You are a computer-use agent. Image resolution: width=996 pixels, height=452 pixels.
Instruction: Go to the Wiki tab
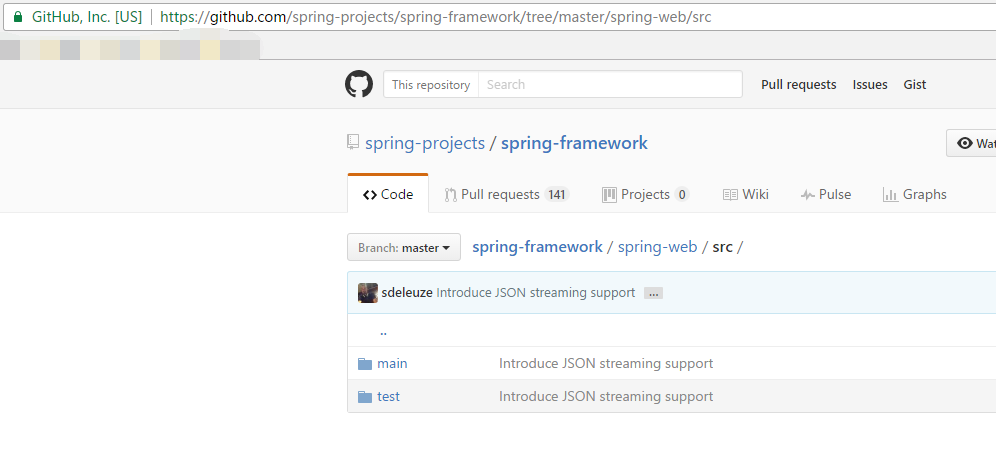click(746, 194)
